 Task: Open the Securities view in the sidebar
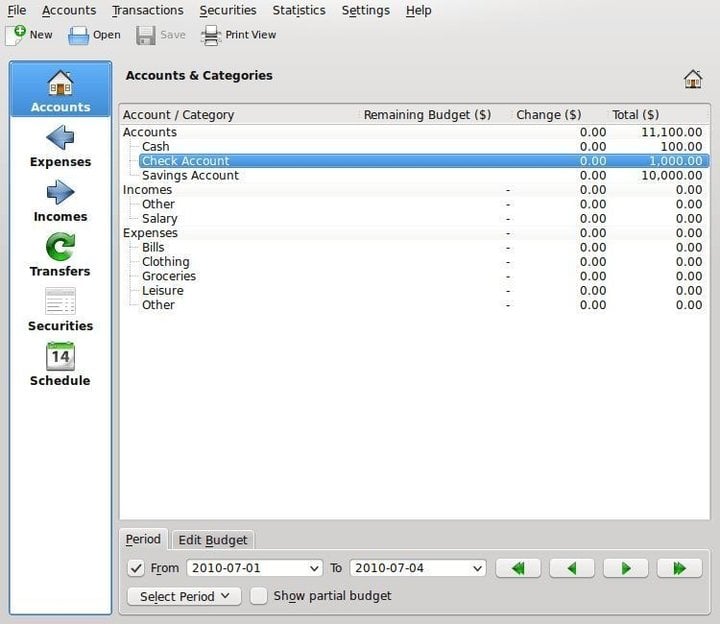(x=60, y=310)
